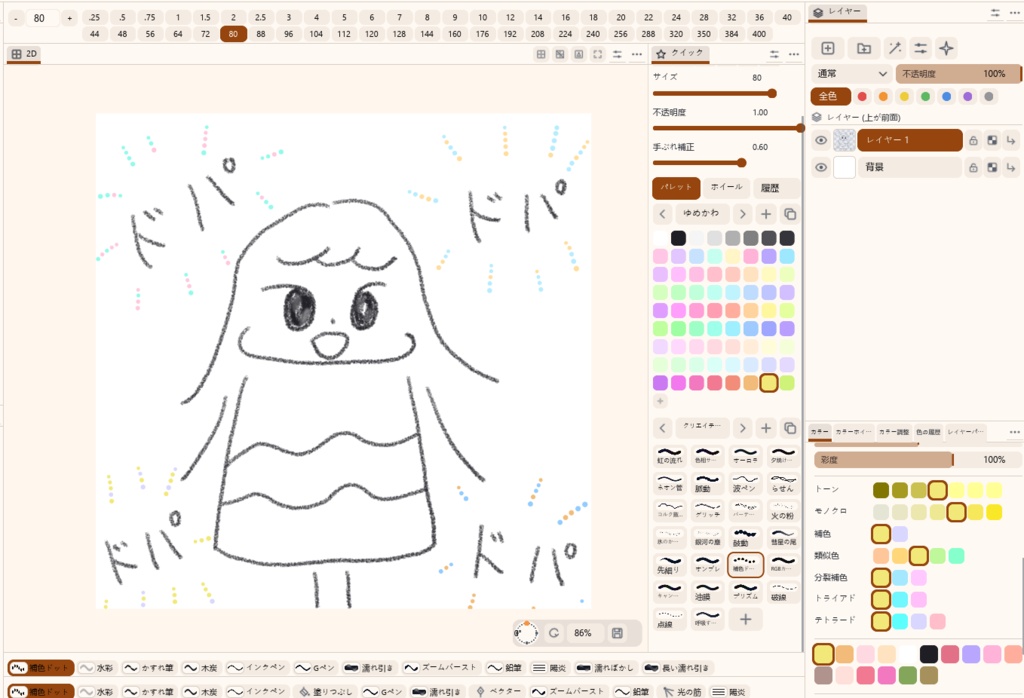Decrease brush size with - button

tap(16, 18)
